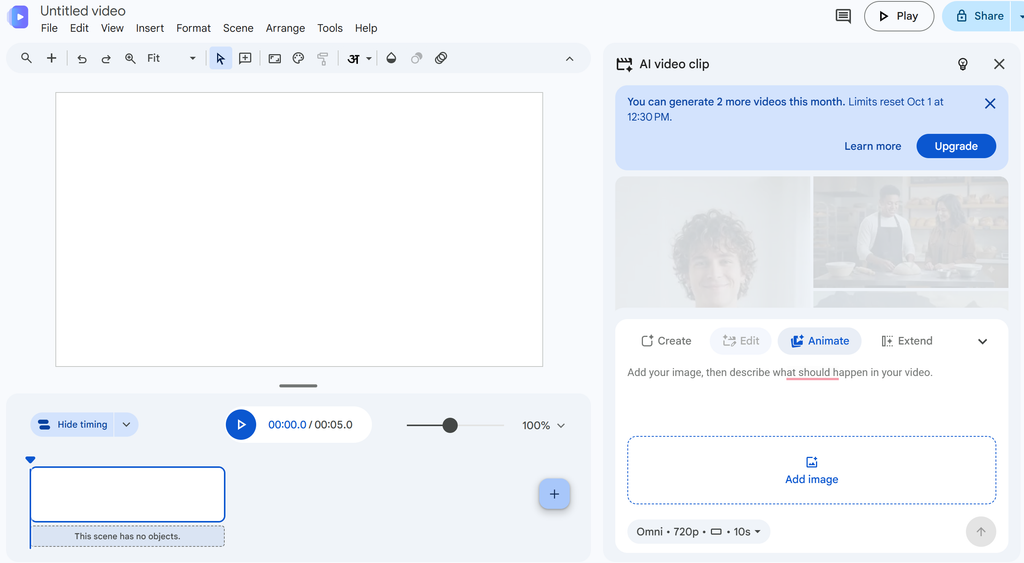This screenshot has width=1024, height=563.
Task: Switch AI clip mode to Create
Action: coord(666,341)
